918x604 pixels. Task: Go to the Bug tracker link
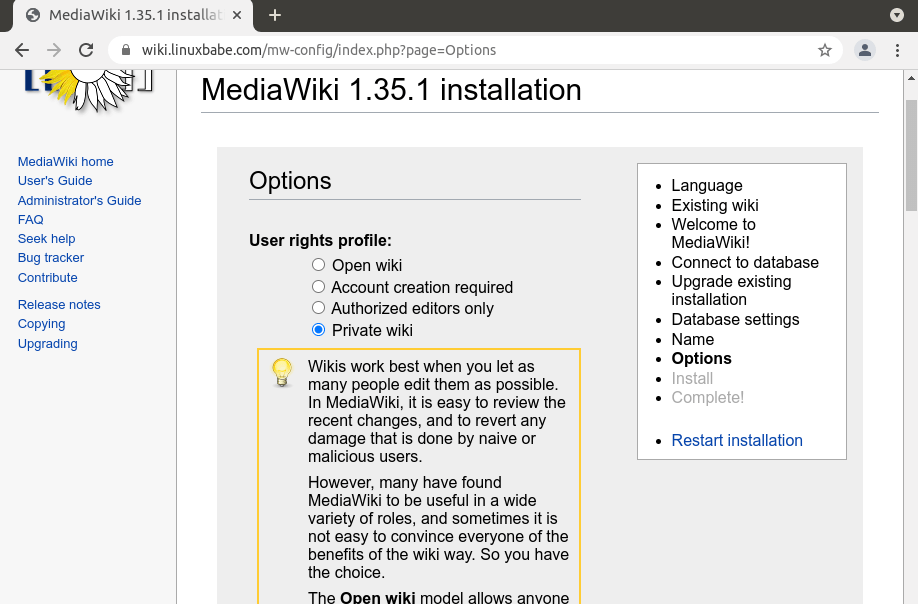pyautogui.click(x=51, y=258)
